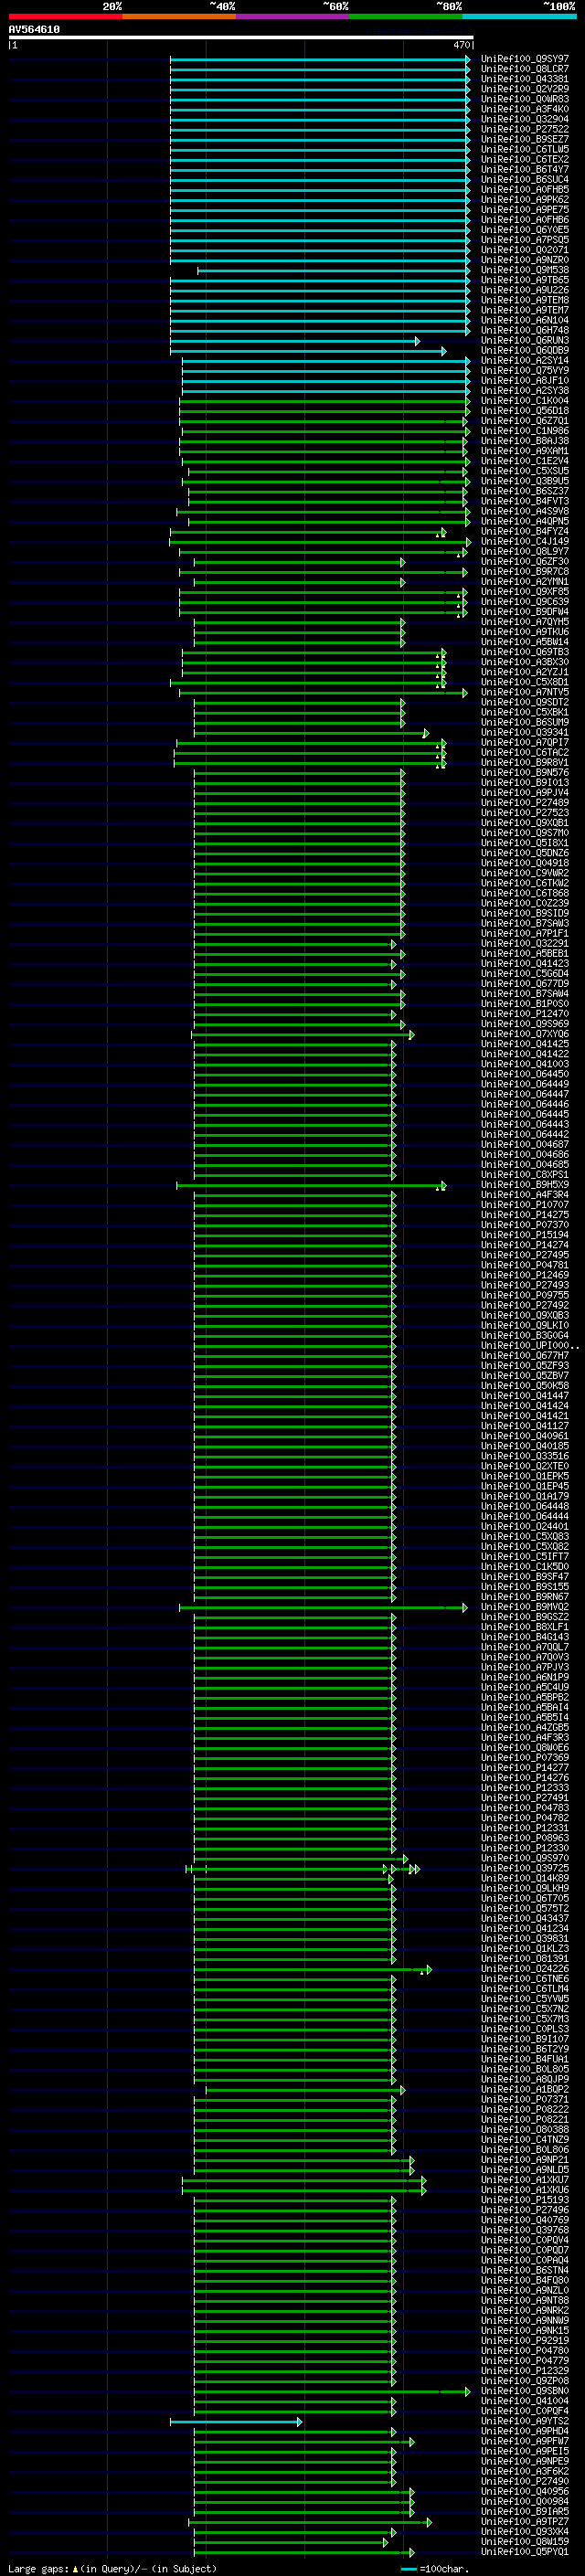Click the cyan alignment bar for UniRef100_Q6RUN3

[295, 341]
